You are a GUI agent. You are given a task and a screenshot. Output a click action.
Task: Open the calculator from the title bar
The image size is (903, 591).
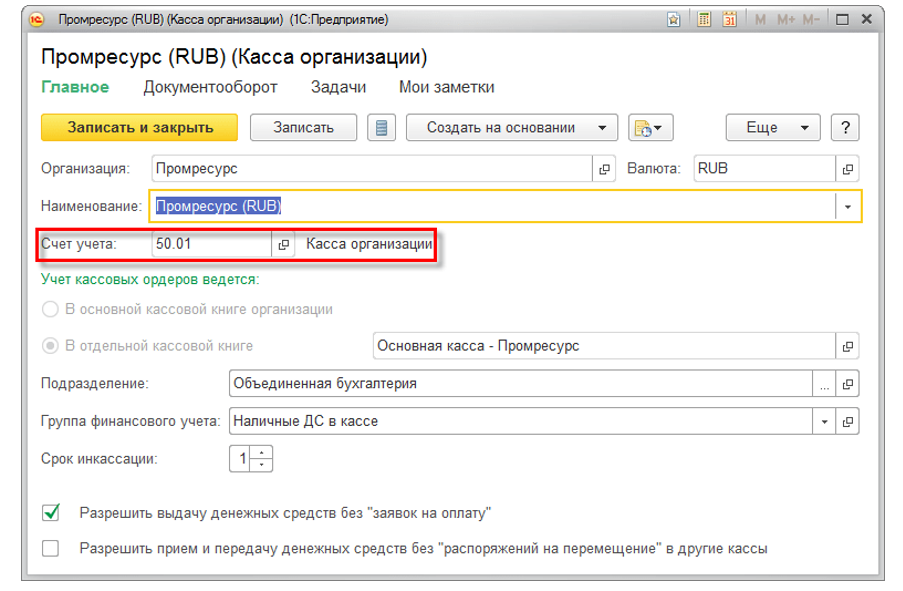704,19
